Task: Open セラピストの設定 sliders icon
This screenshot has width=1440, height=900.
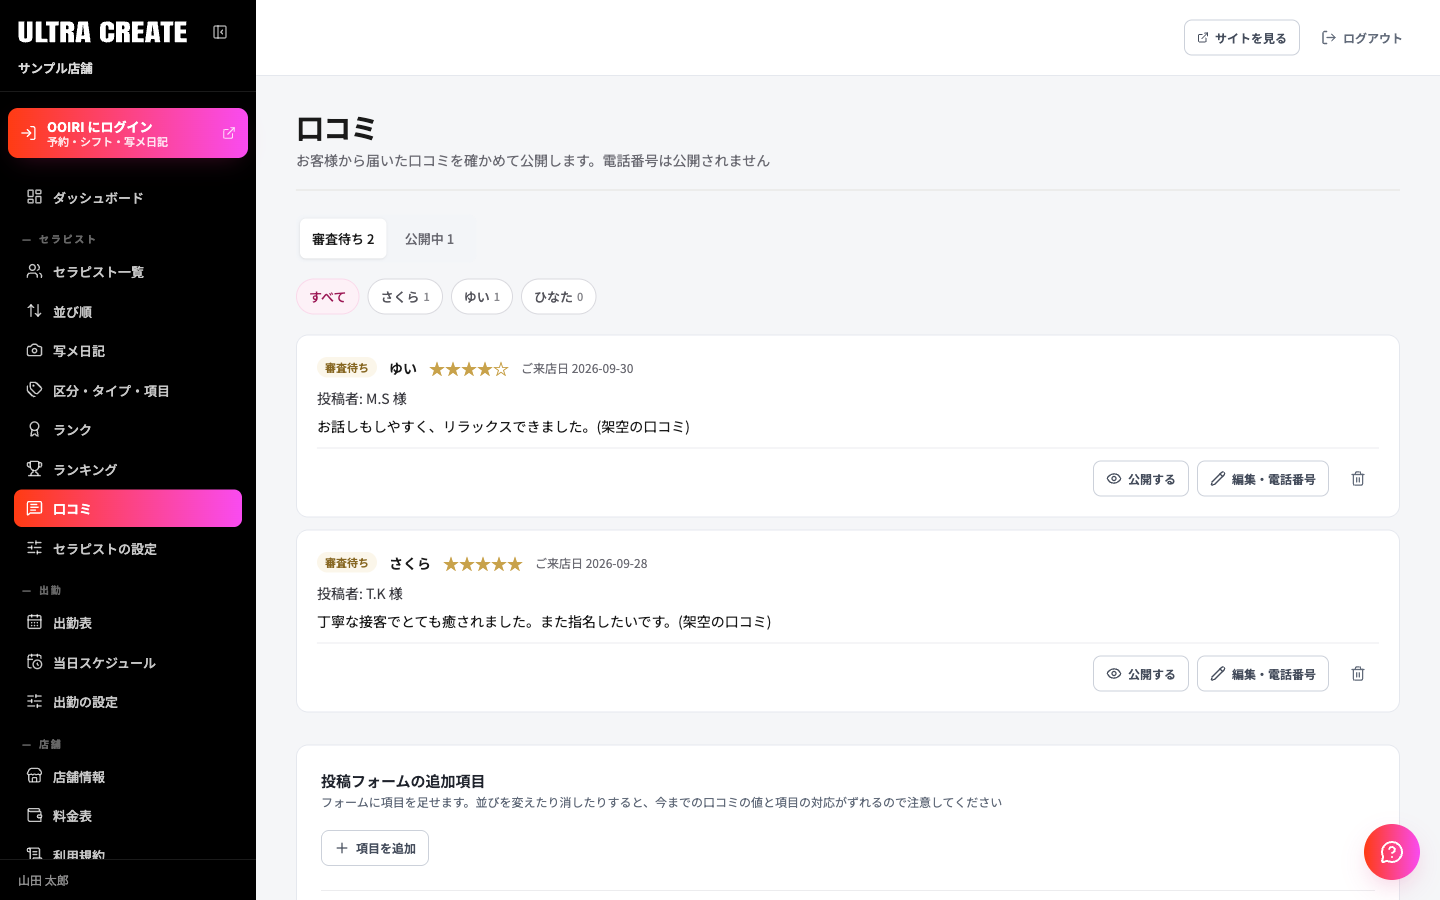Action: point(34,548)
